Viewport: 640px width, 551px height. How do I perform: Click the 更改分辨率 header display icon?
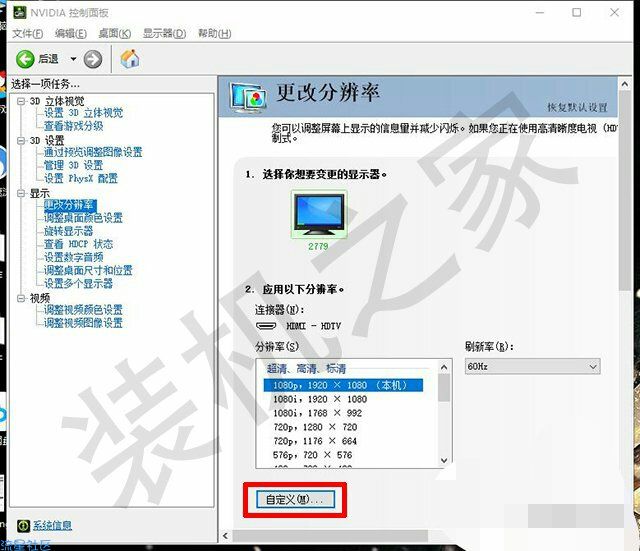(249, 98)
